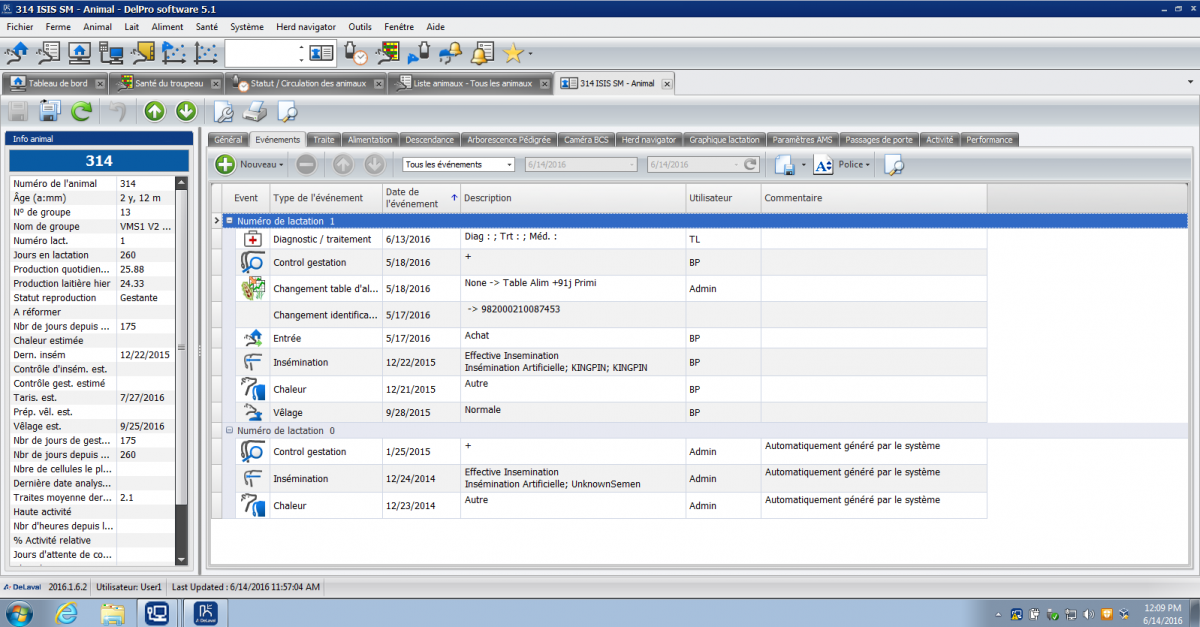Open the Herd navigator menu
Viewport: 1200px width, 627px height.
tap(305, 27)
